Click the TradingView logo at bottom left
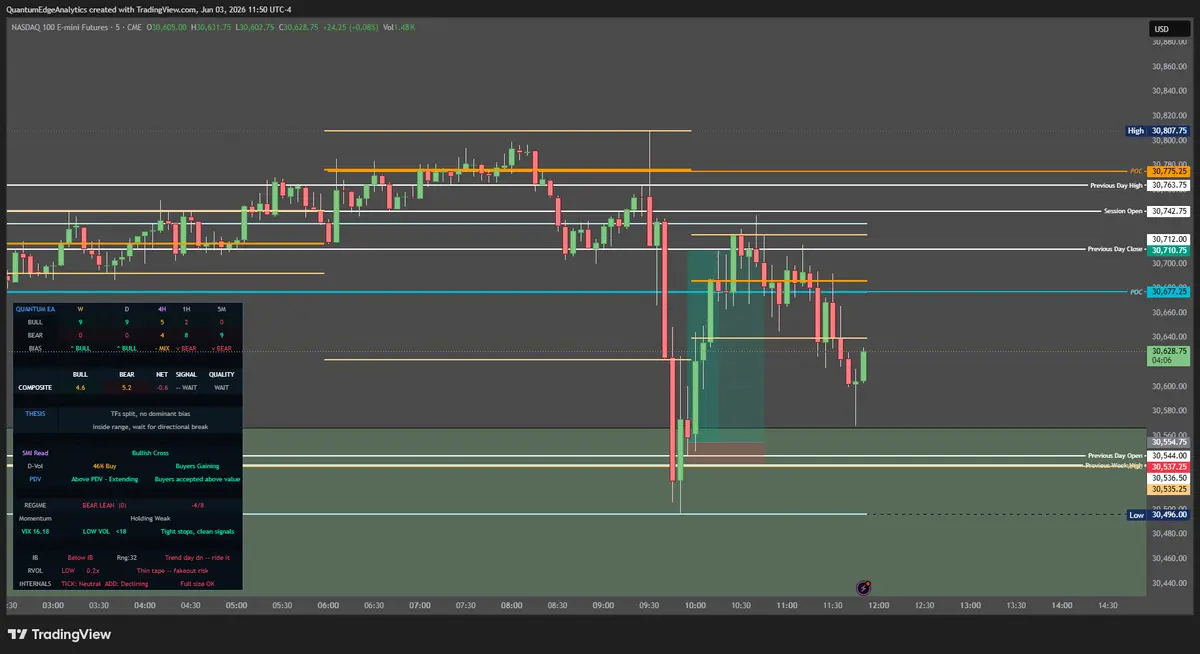The height and width of the screenshot is (654, 1200). point(59,634)
